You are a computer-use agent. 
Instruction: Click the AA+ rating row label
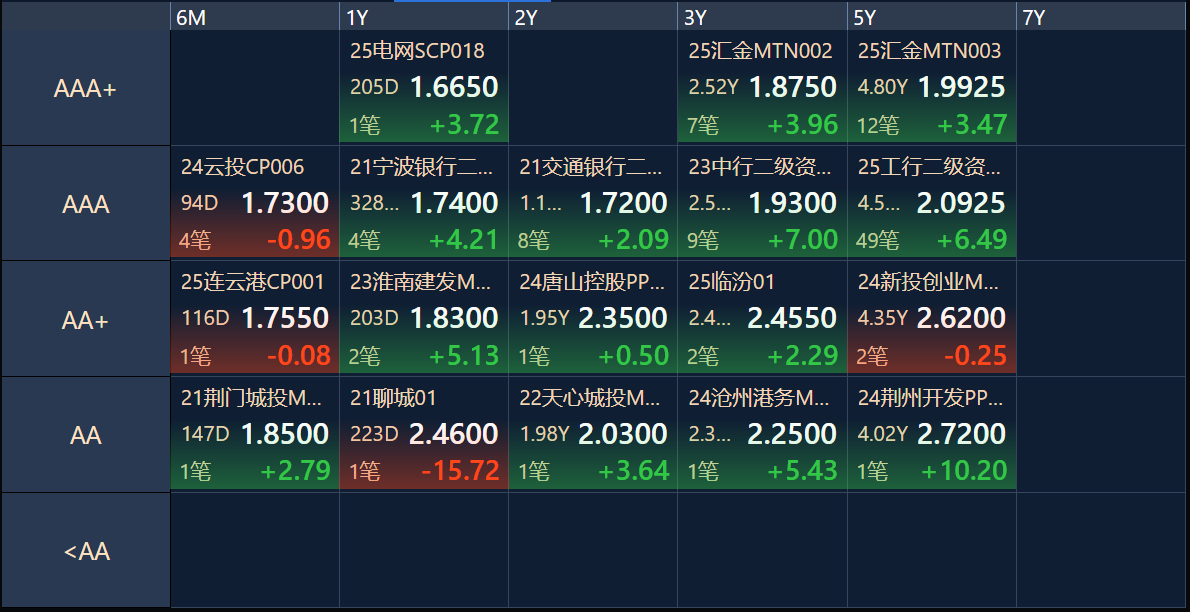click(85, 320)
